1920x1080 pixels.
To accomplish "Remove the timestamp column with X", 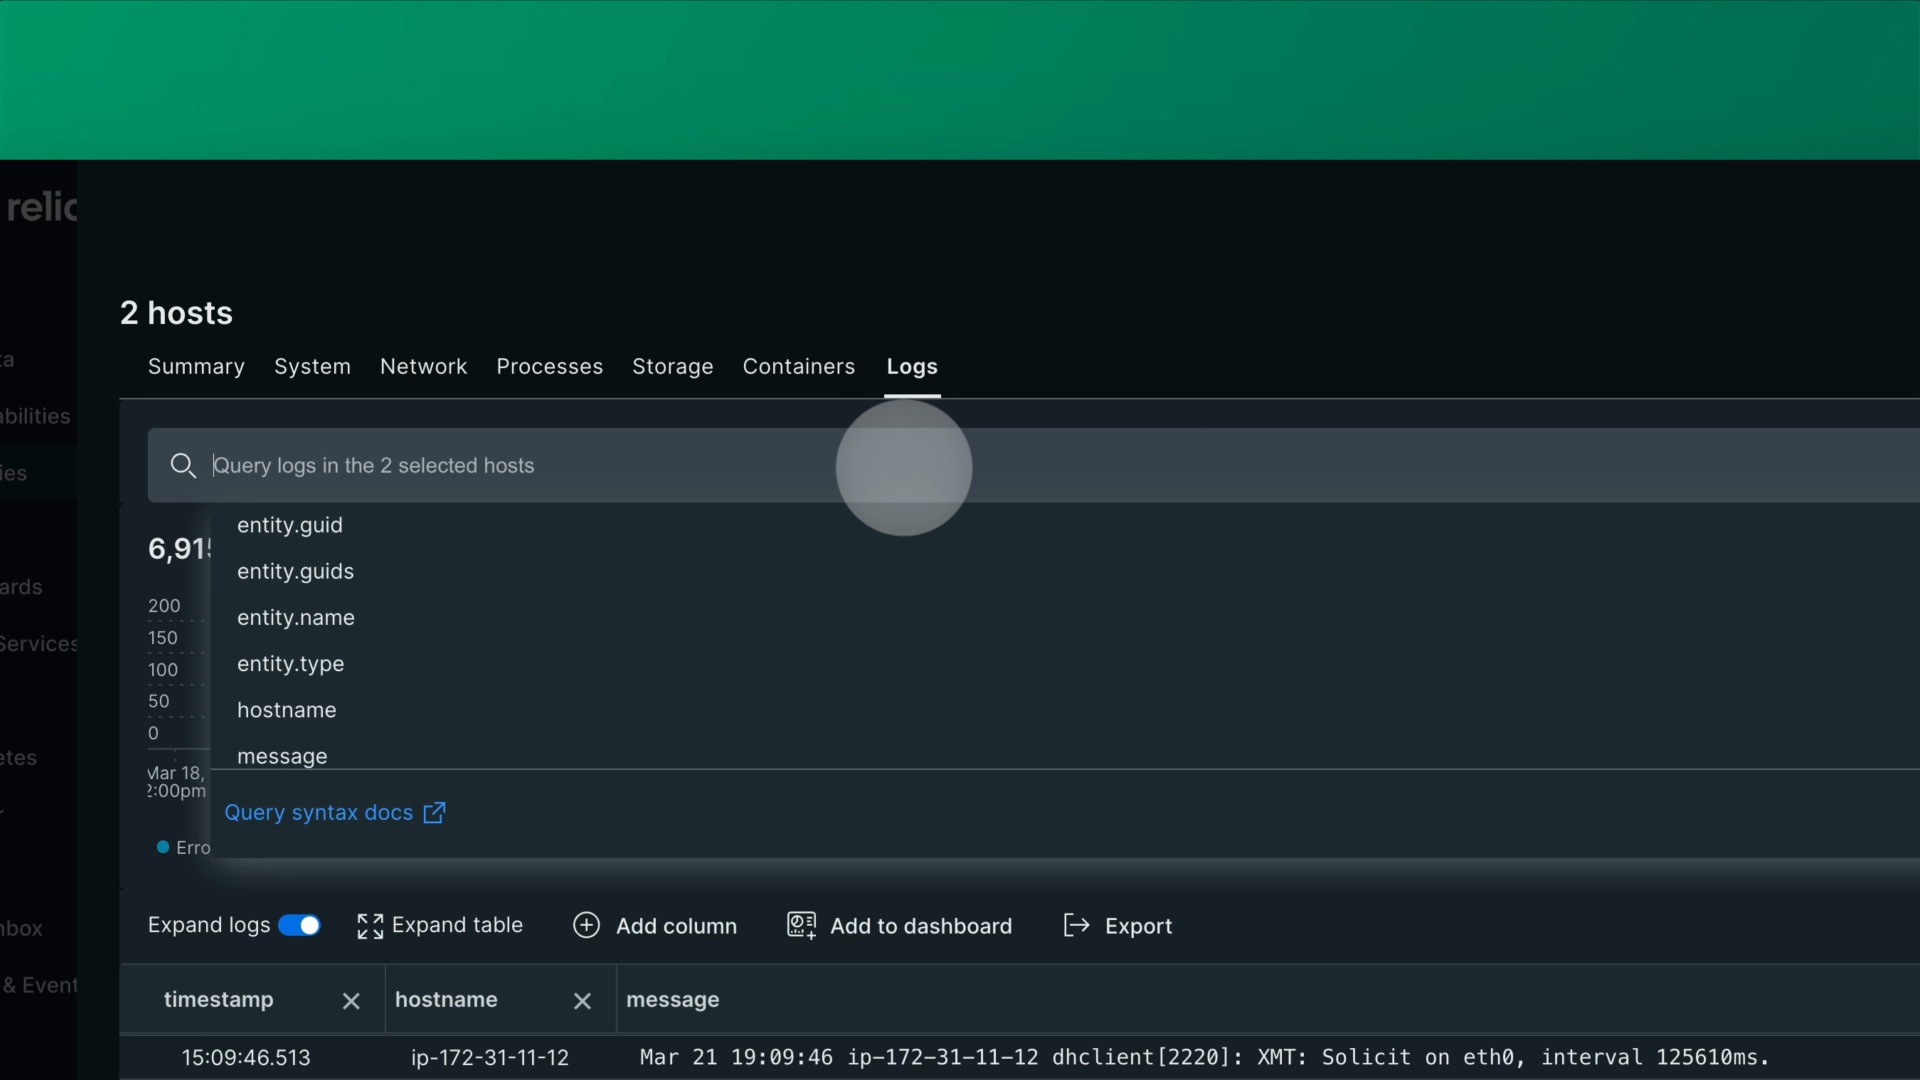I will point(351,1001).
